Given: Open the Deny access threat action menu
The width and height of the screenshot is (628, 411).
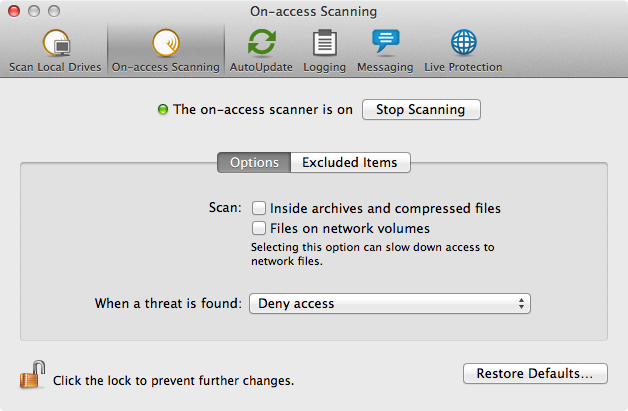Looking at the screenshot, I should tap(390, 304).
